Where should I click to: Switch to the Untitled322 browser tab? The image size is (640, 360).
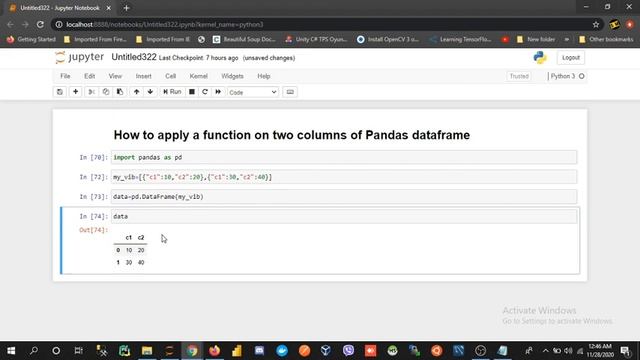pos(60,8)
